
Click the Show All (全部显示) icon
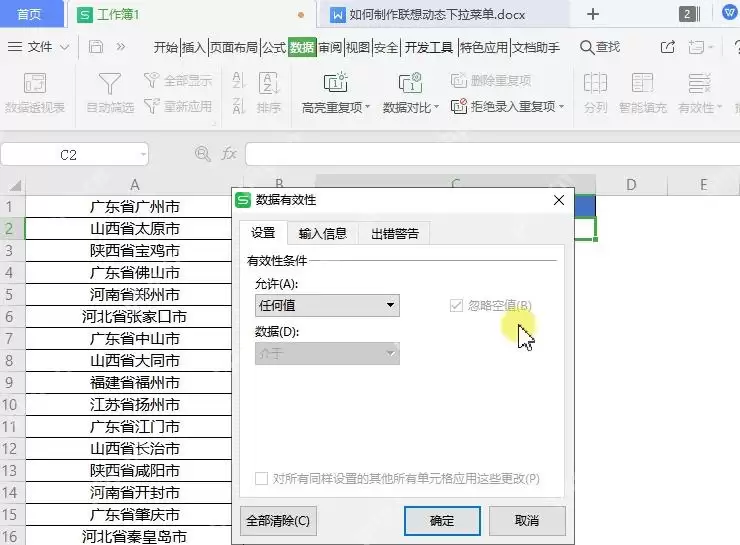151,80
